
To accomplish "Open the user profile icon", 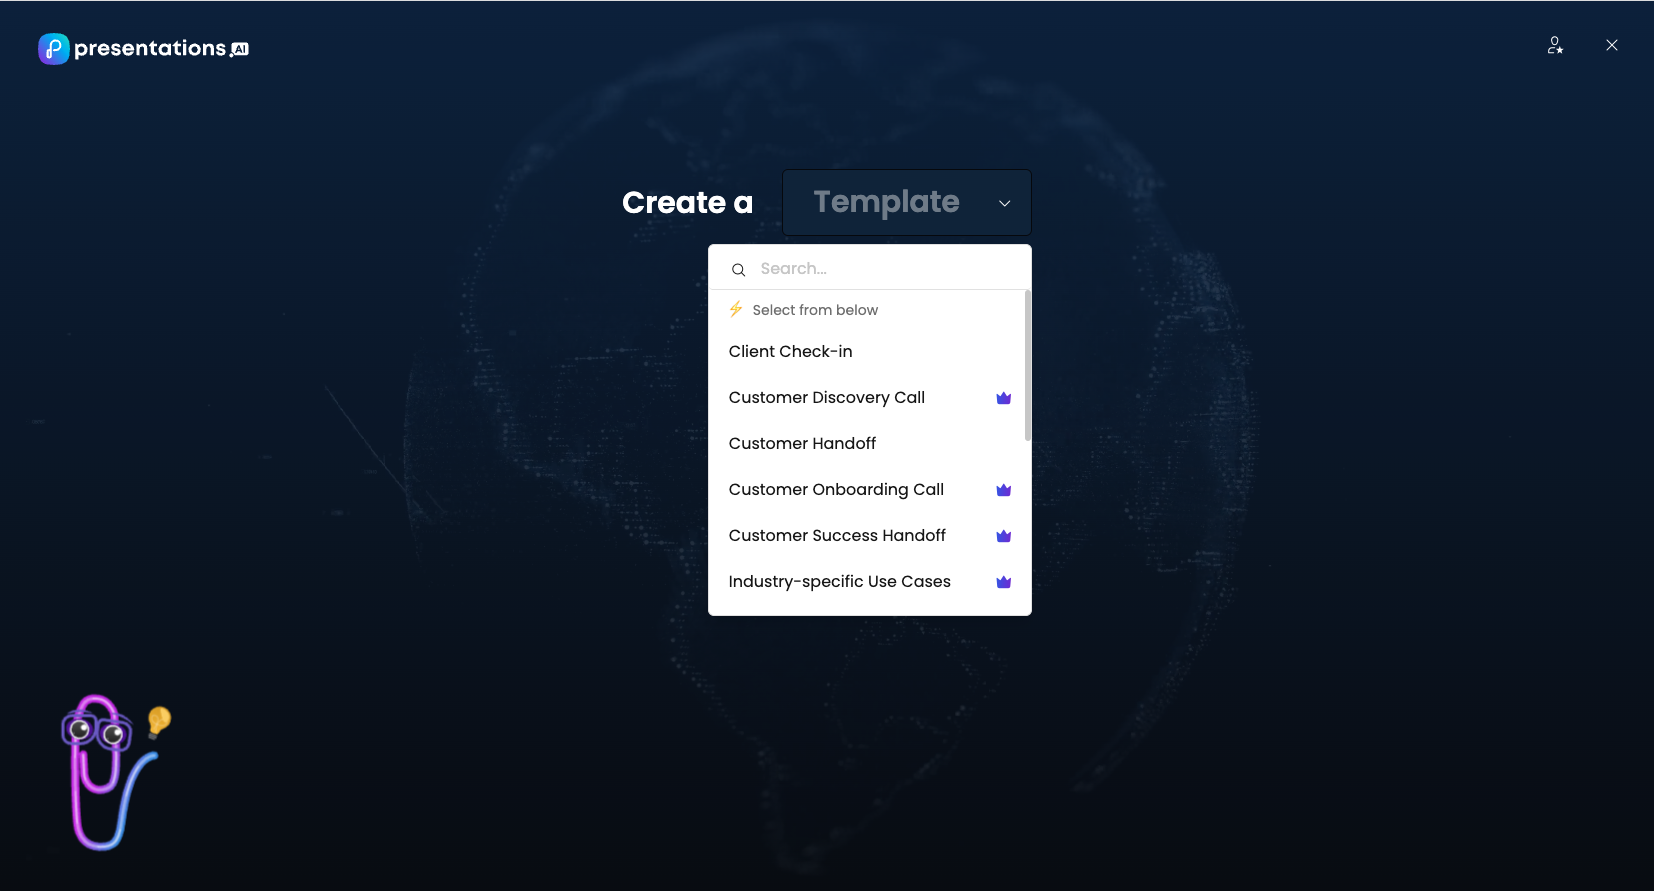I will click(1555, 45).
